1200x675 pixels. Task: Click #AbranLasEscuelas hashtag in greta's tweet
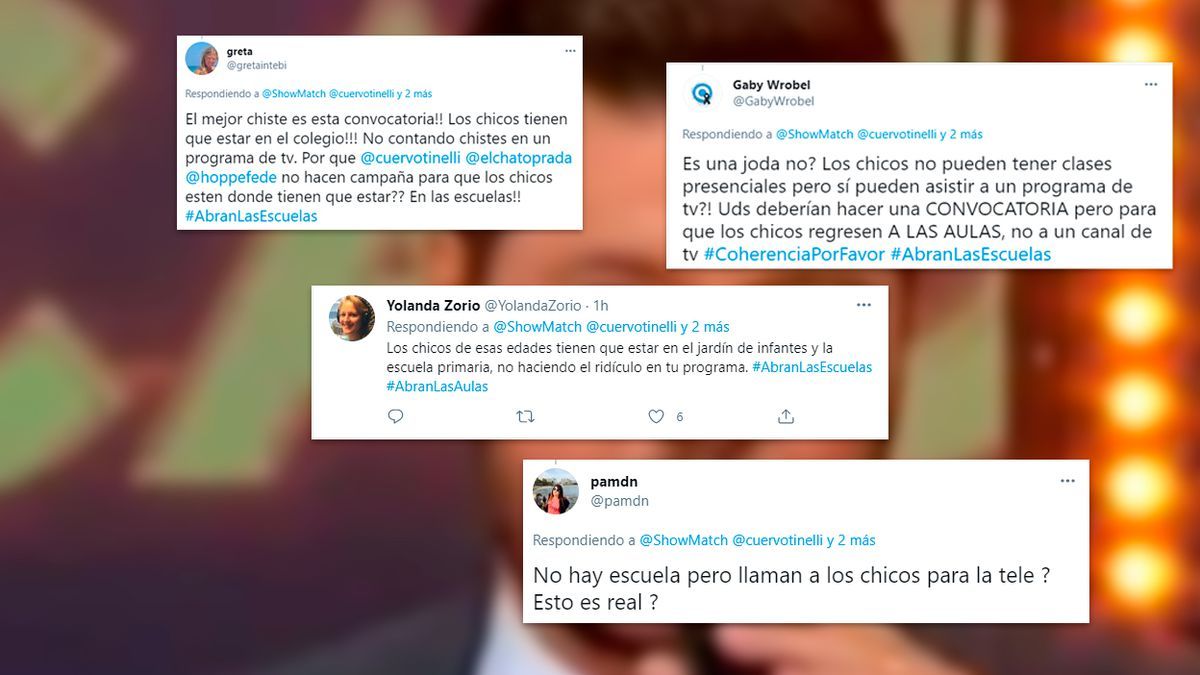click(x=251, y=216)
